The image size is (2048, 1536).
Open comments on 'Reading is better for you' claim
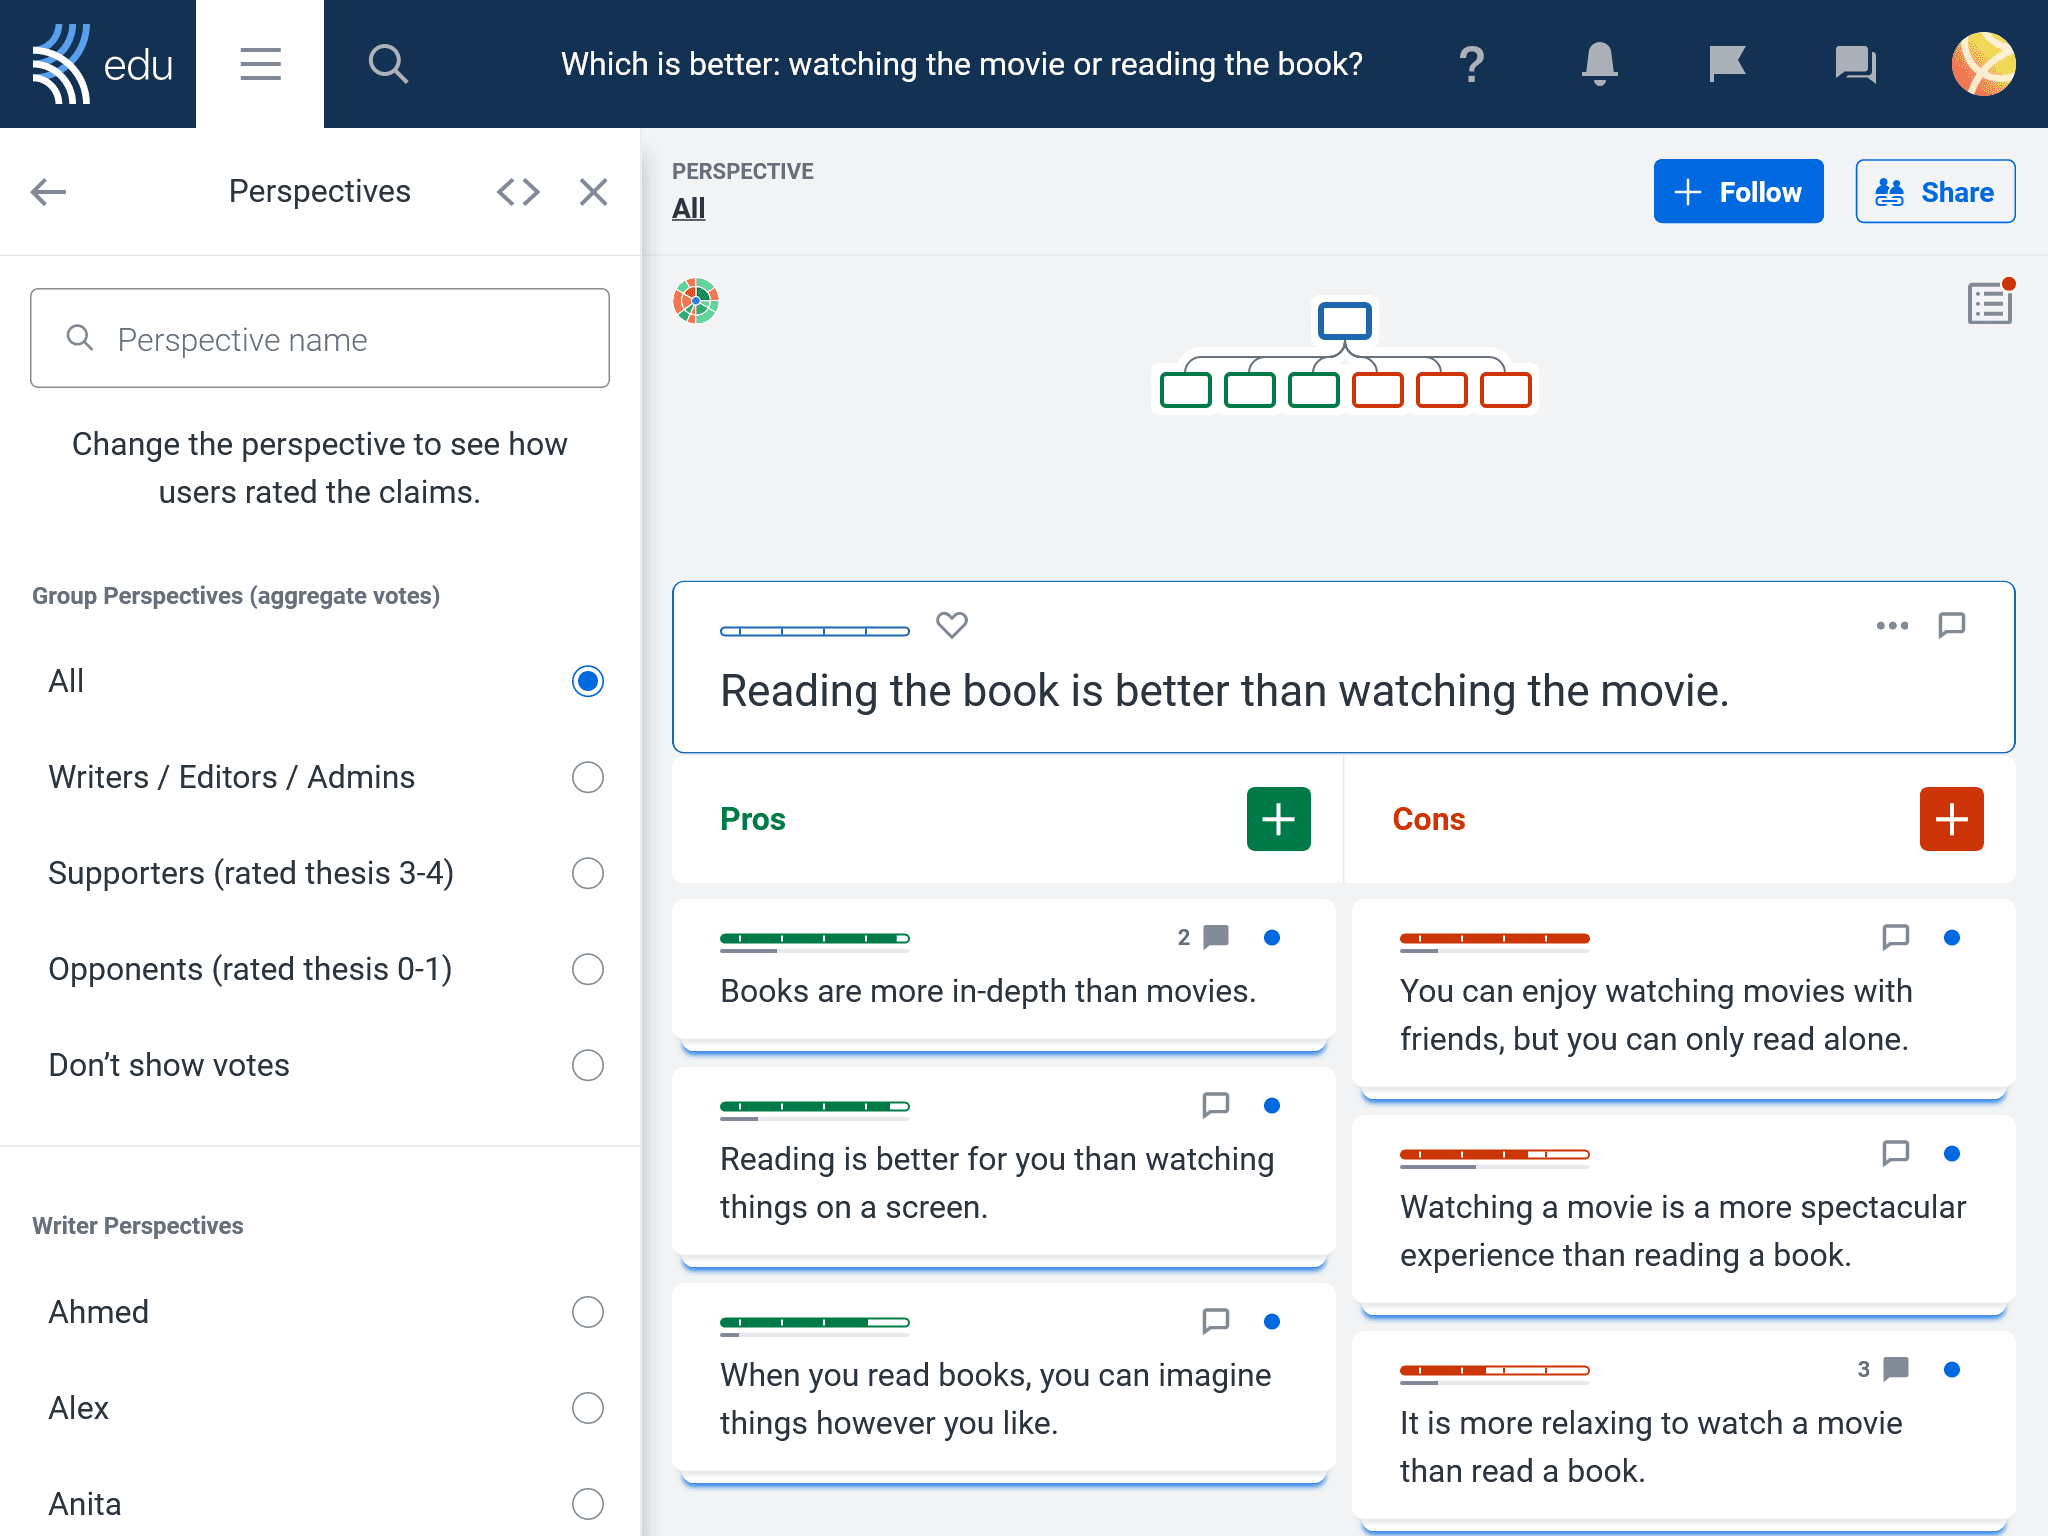(1216, 1105)
